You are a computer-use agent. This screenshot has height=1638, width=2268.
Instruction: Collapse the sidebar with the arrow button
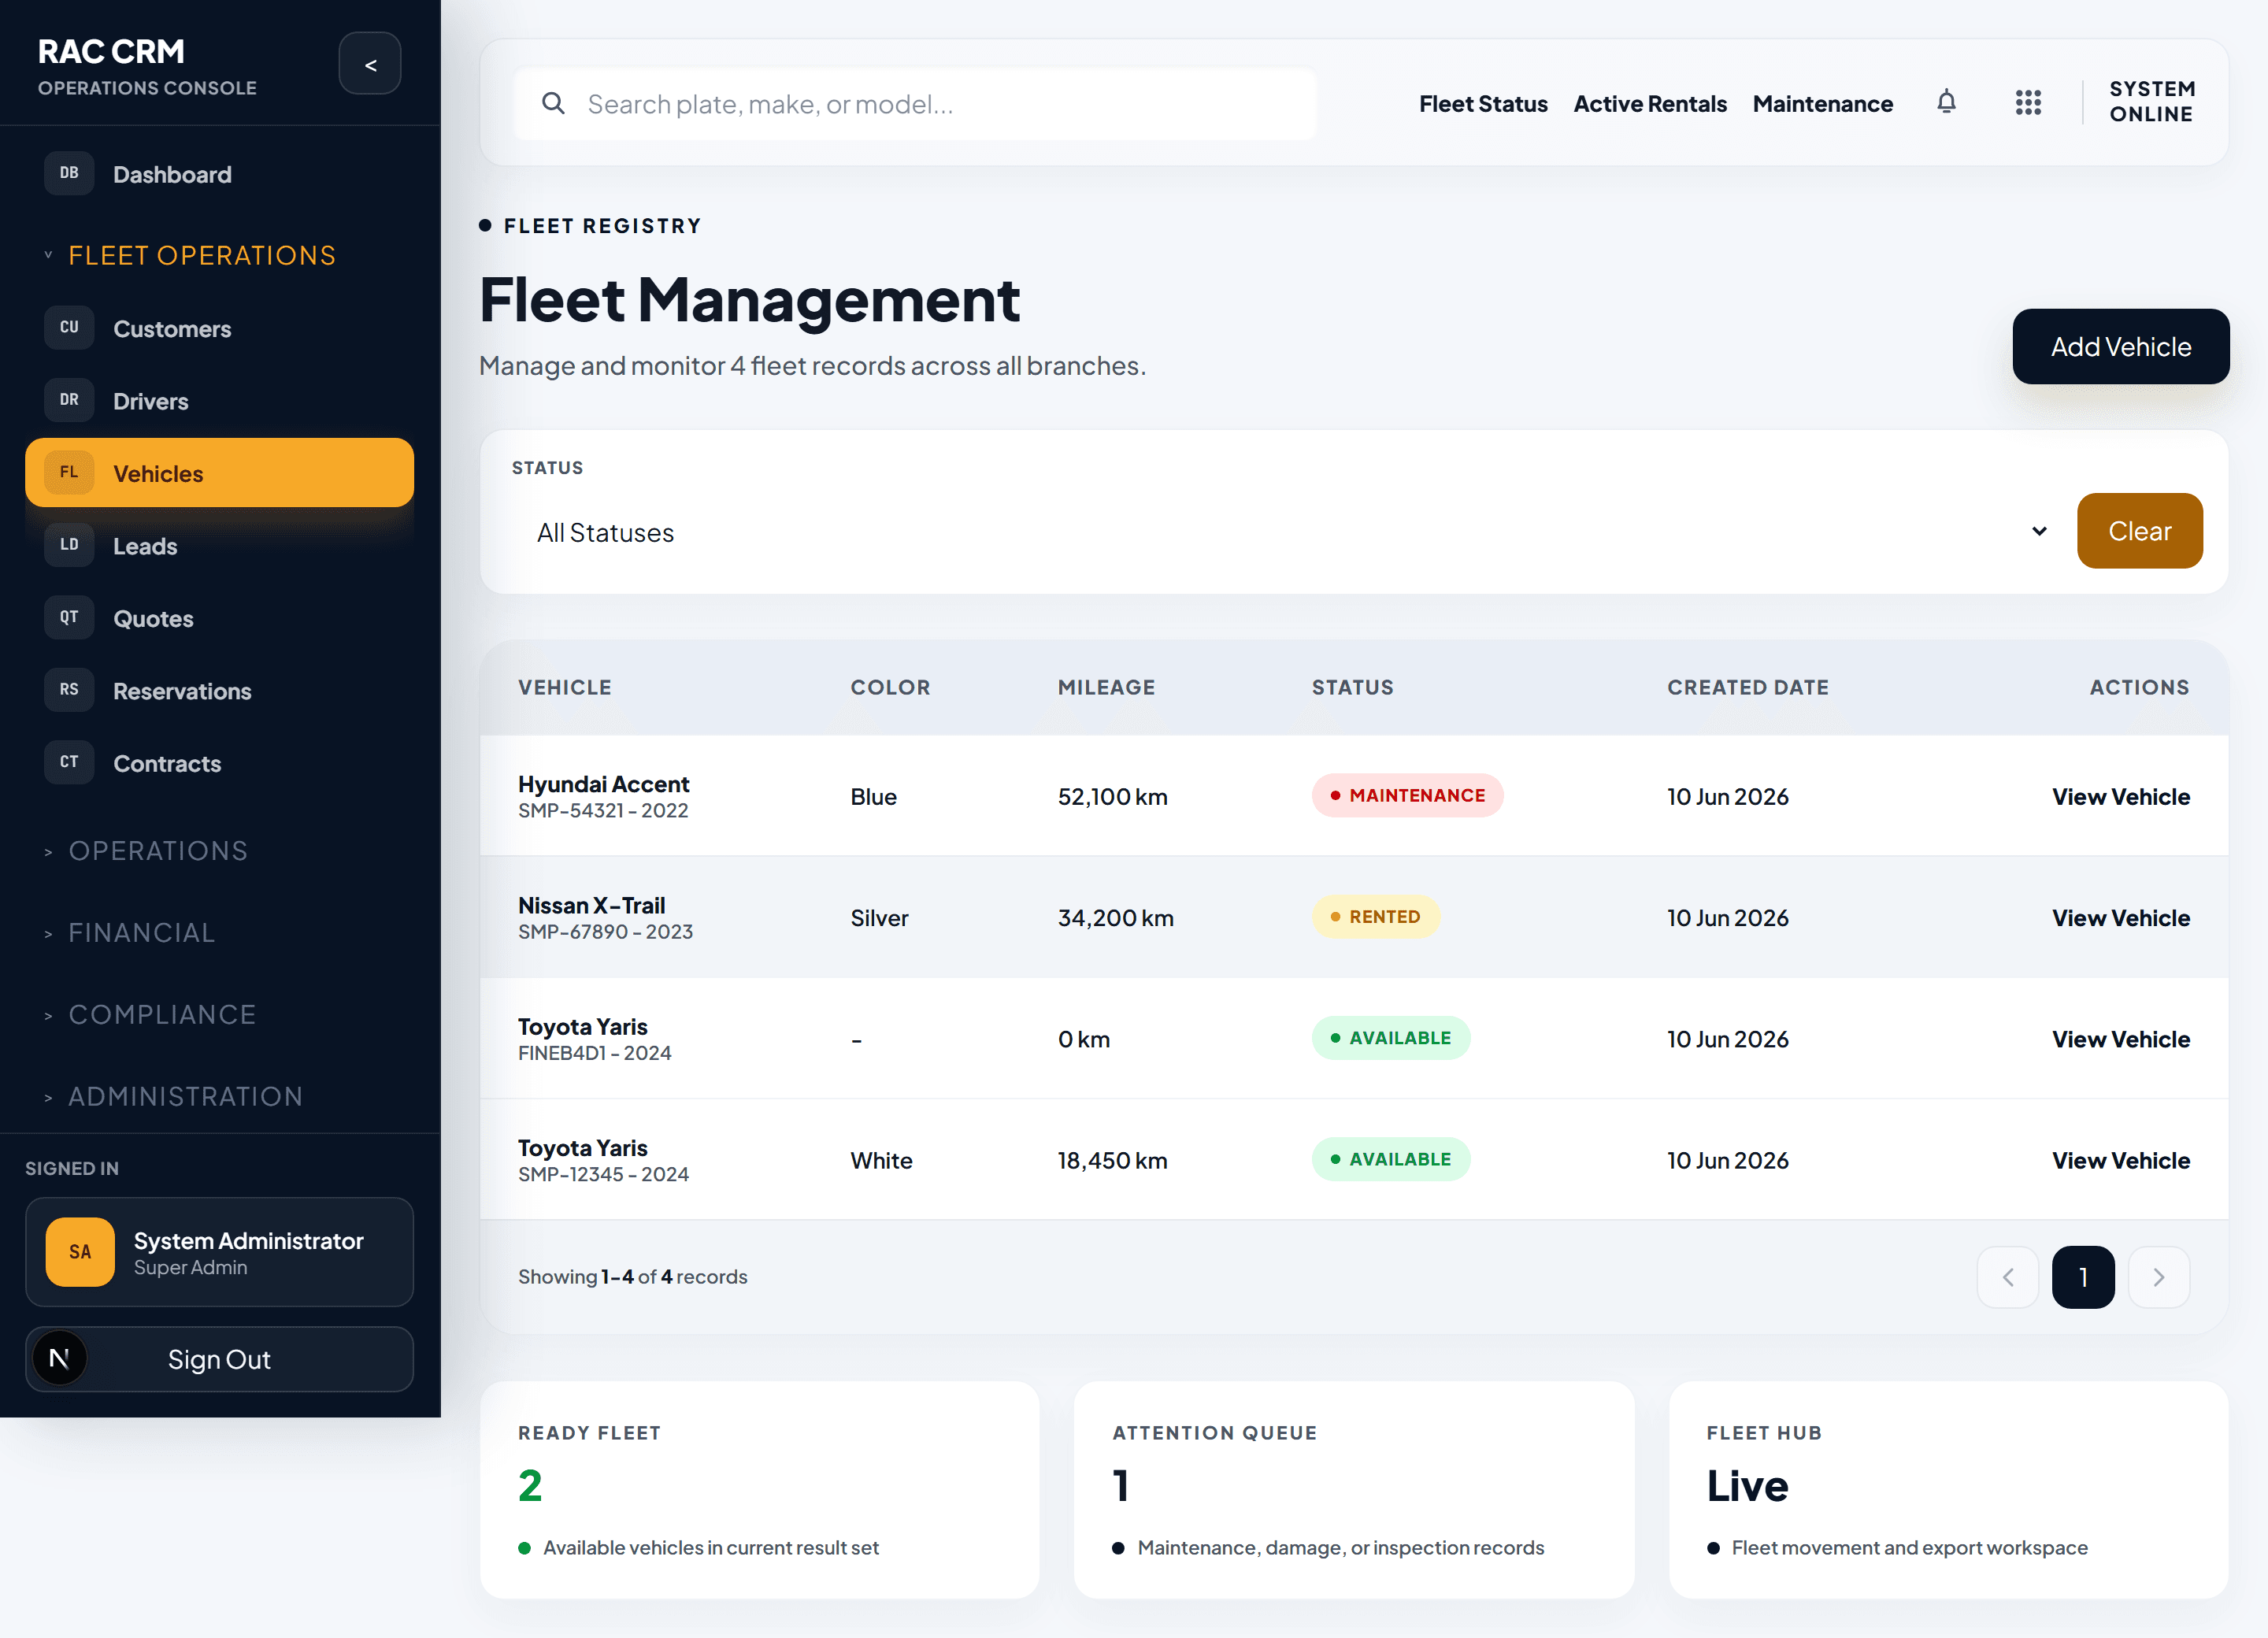pos(369,64)
